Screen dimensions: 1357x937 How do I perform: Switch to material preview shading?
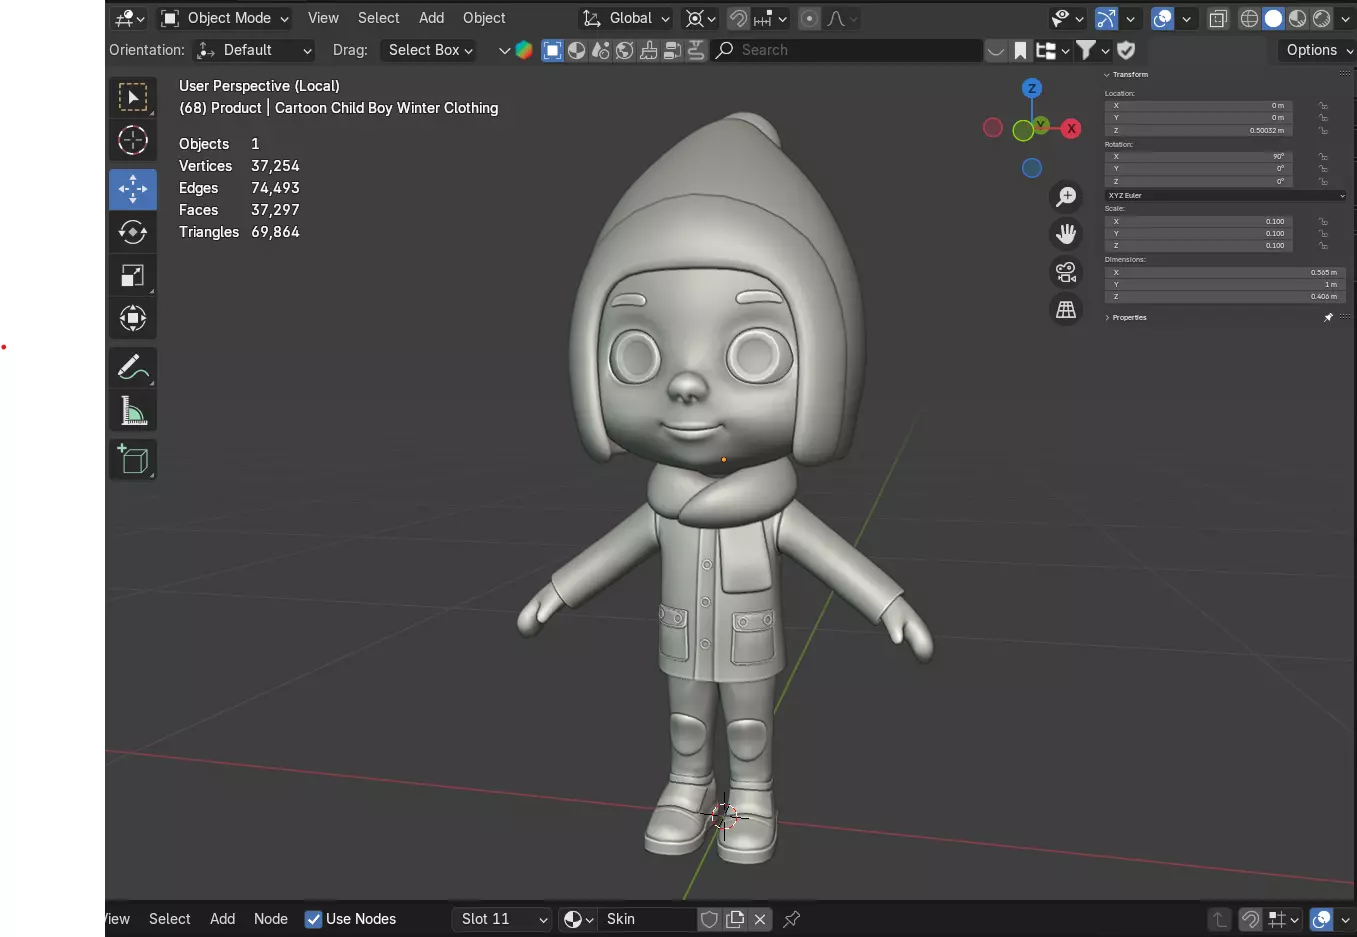1297,18
